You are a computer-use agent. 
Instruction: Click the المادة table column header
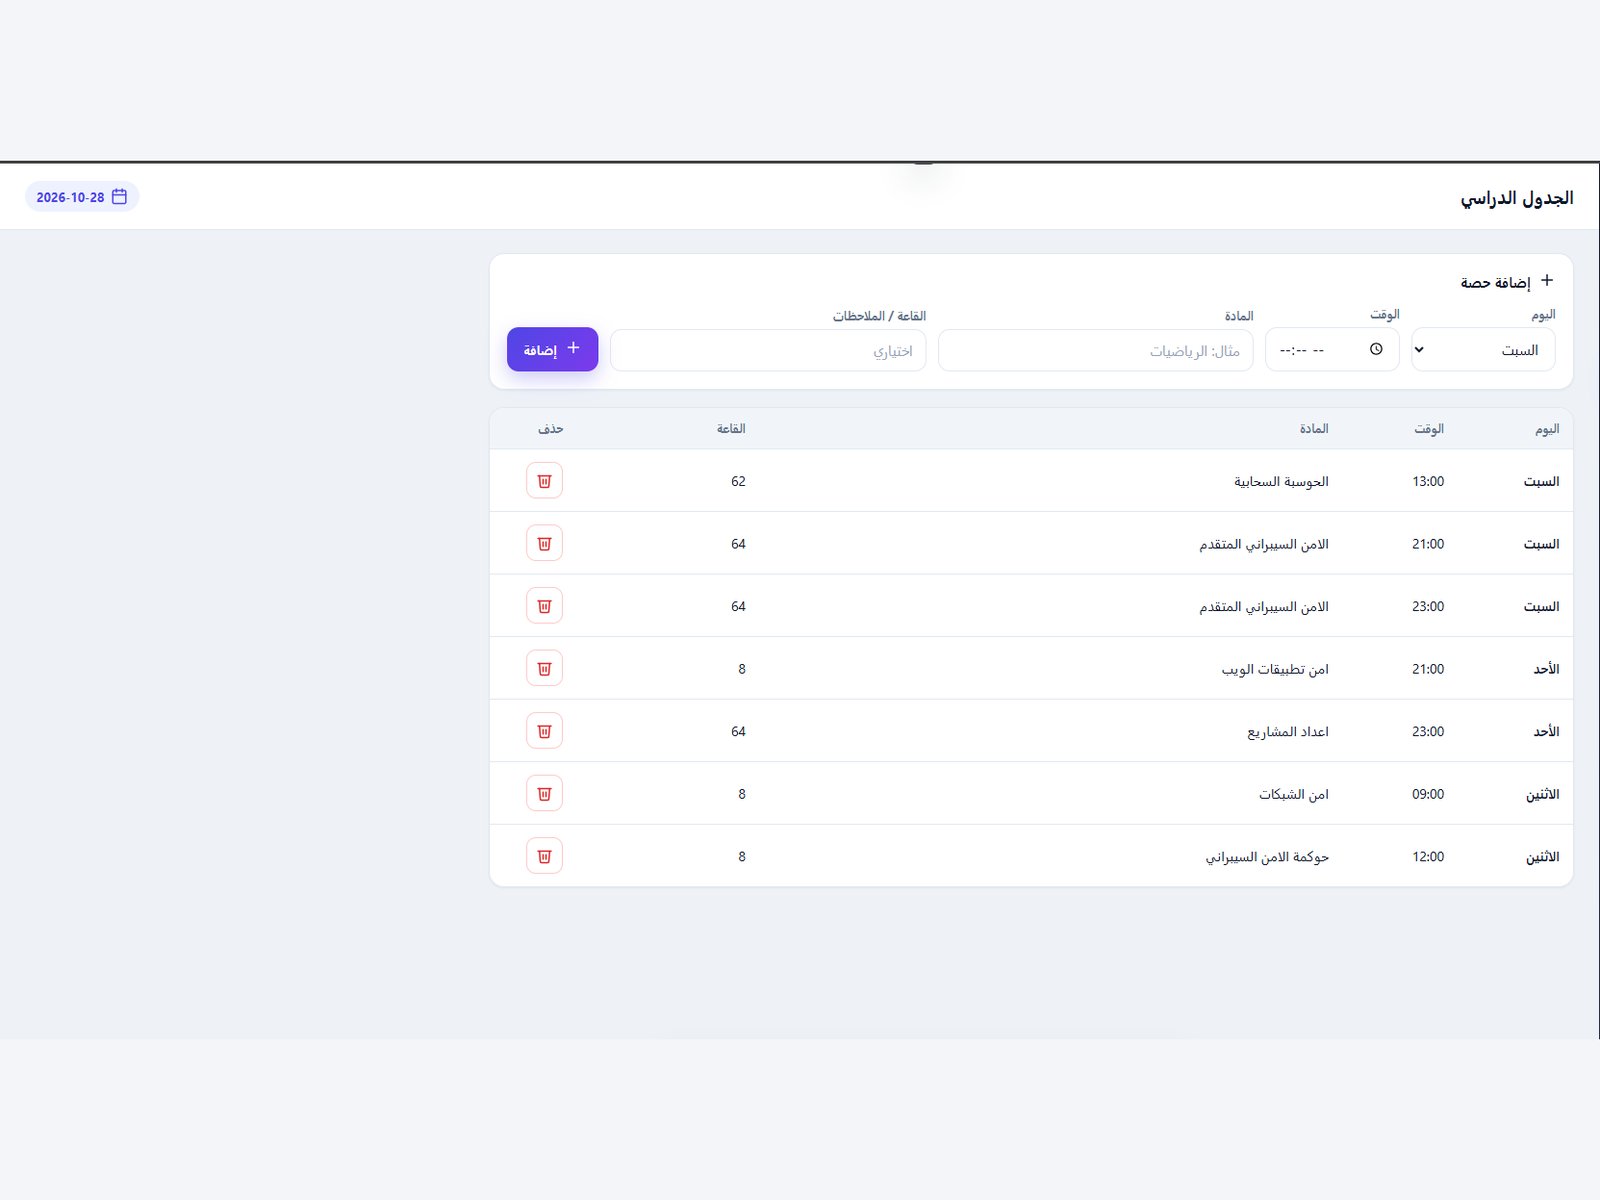pyautogui.click(x=1314, y=429)
